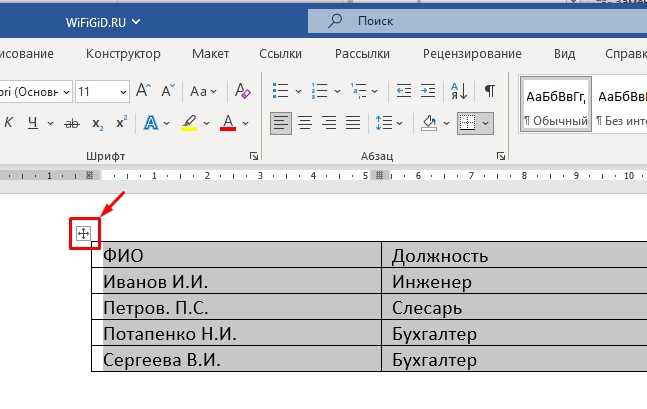Image resolution: width=647 pixels, height=409 pixels.
Task: Increase font size with the large A icon
Action: tap(143, 90)
